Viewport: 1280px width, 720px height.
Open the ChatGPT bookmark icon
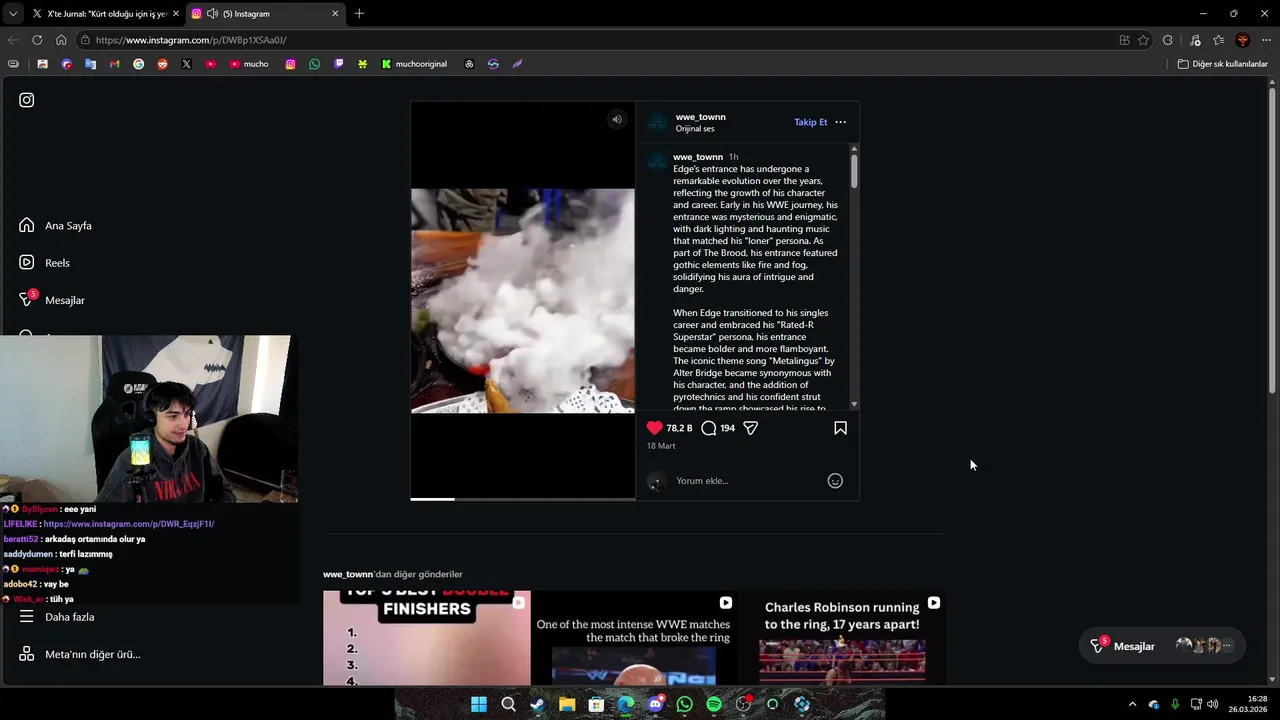pyautogui.click(x=469, y=64)
